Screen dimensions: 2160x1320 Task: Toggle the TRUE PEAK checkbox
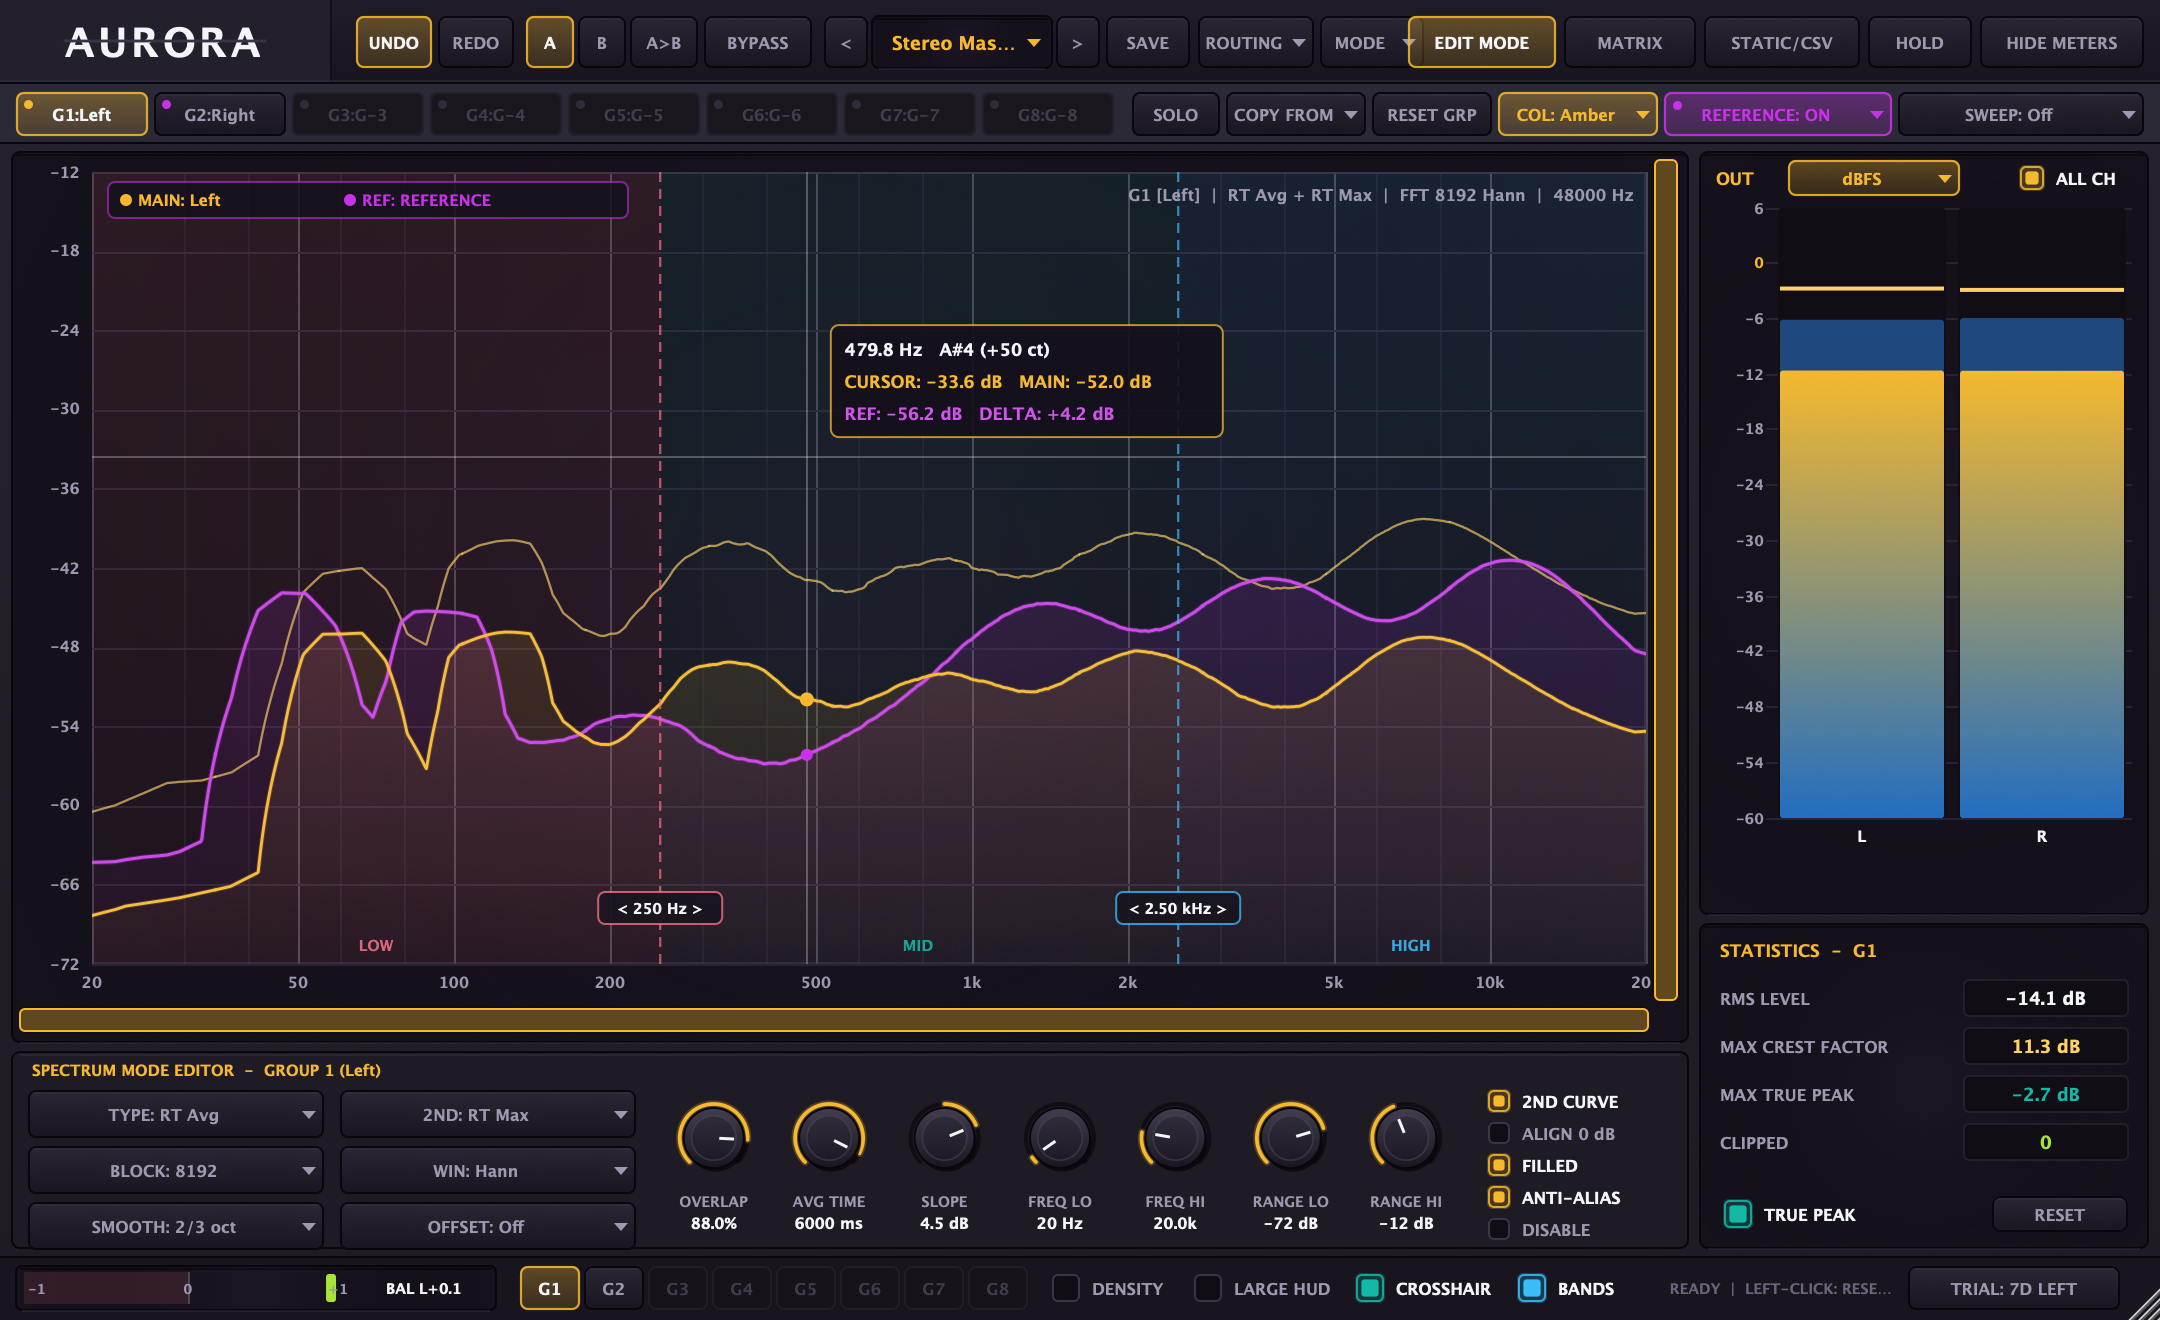coord(1738,1214)
